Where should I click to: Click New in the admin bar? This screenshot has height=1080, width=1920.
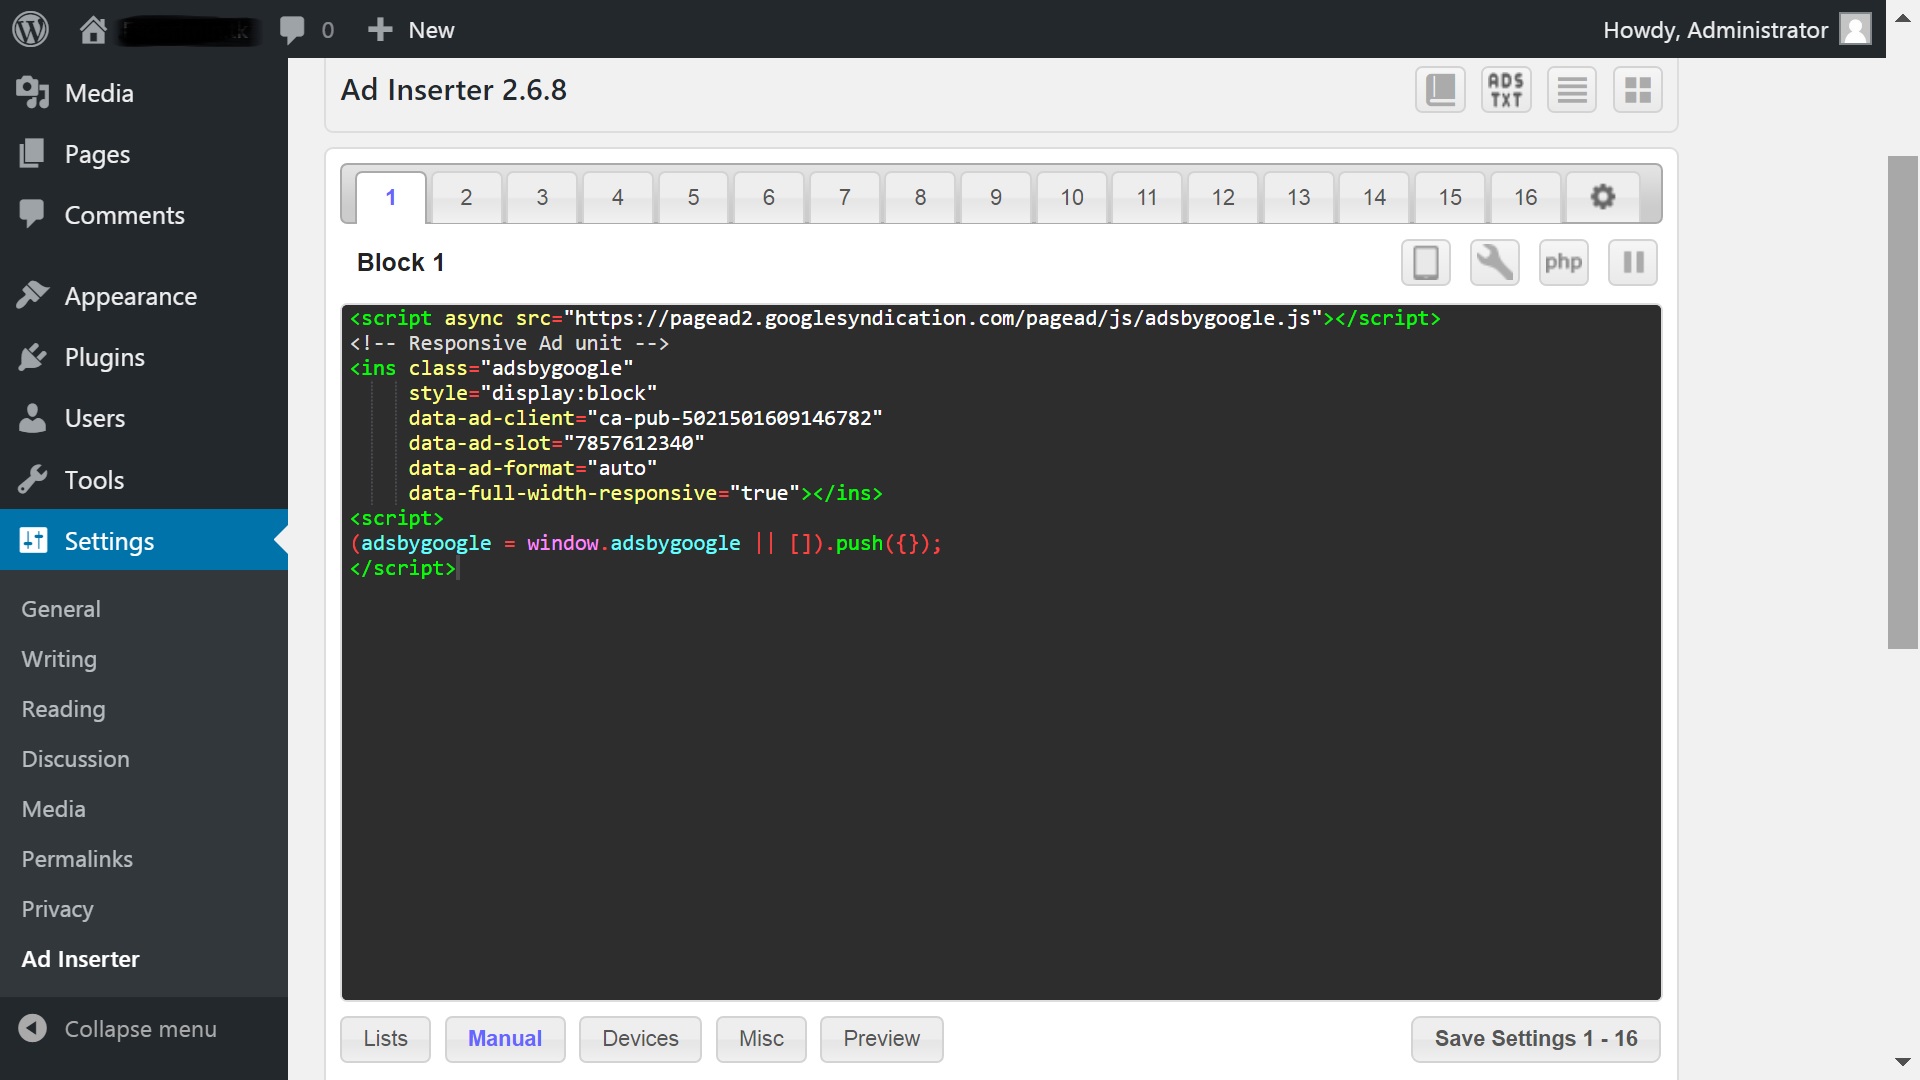coord(411,30)
